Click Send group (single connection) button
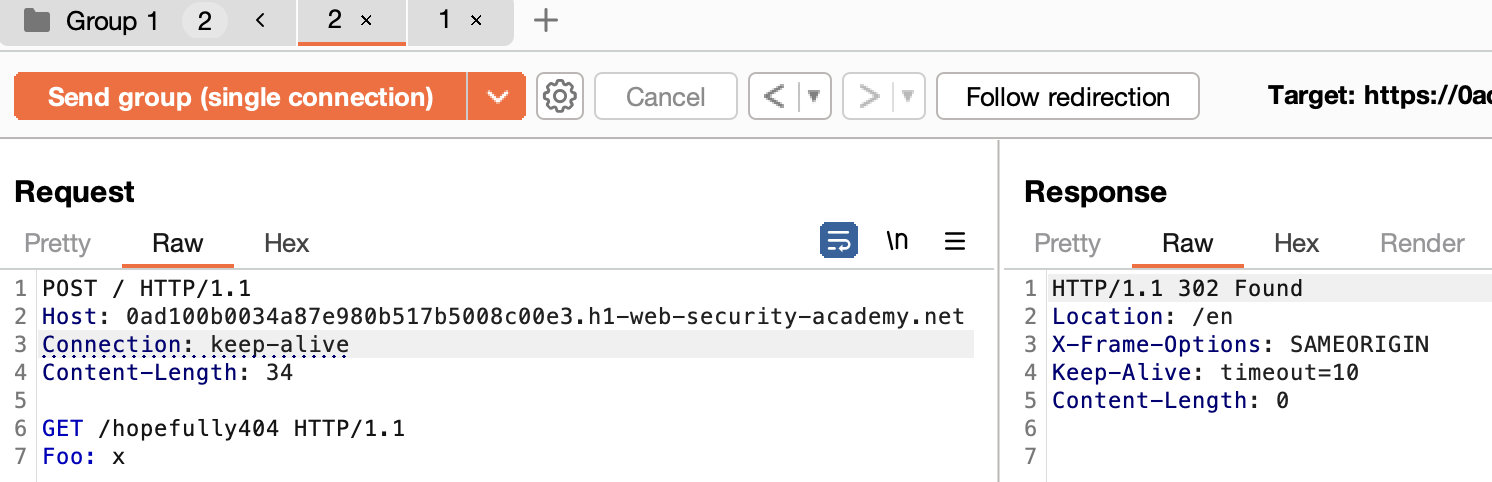Viewport: 1492px width, 482px height. pyautogui.click(x=240, y=97)
